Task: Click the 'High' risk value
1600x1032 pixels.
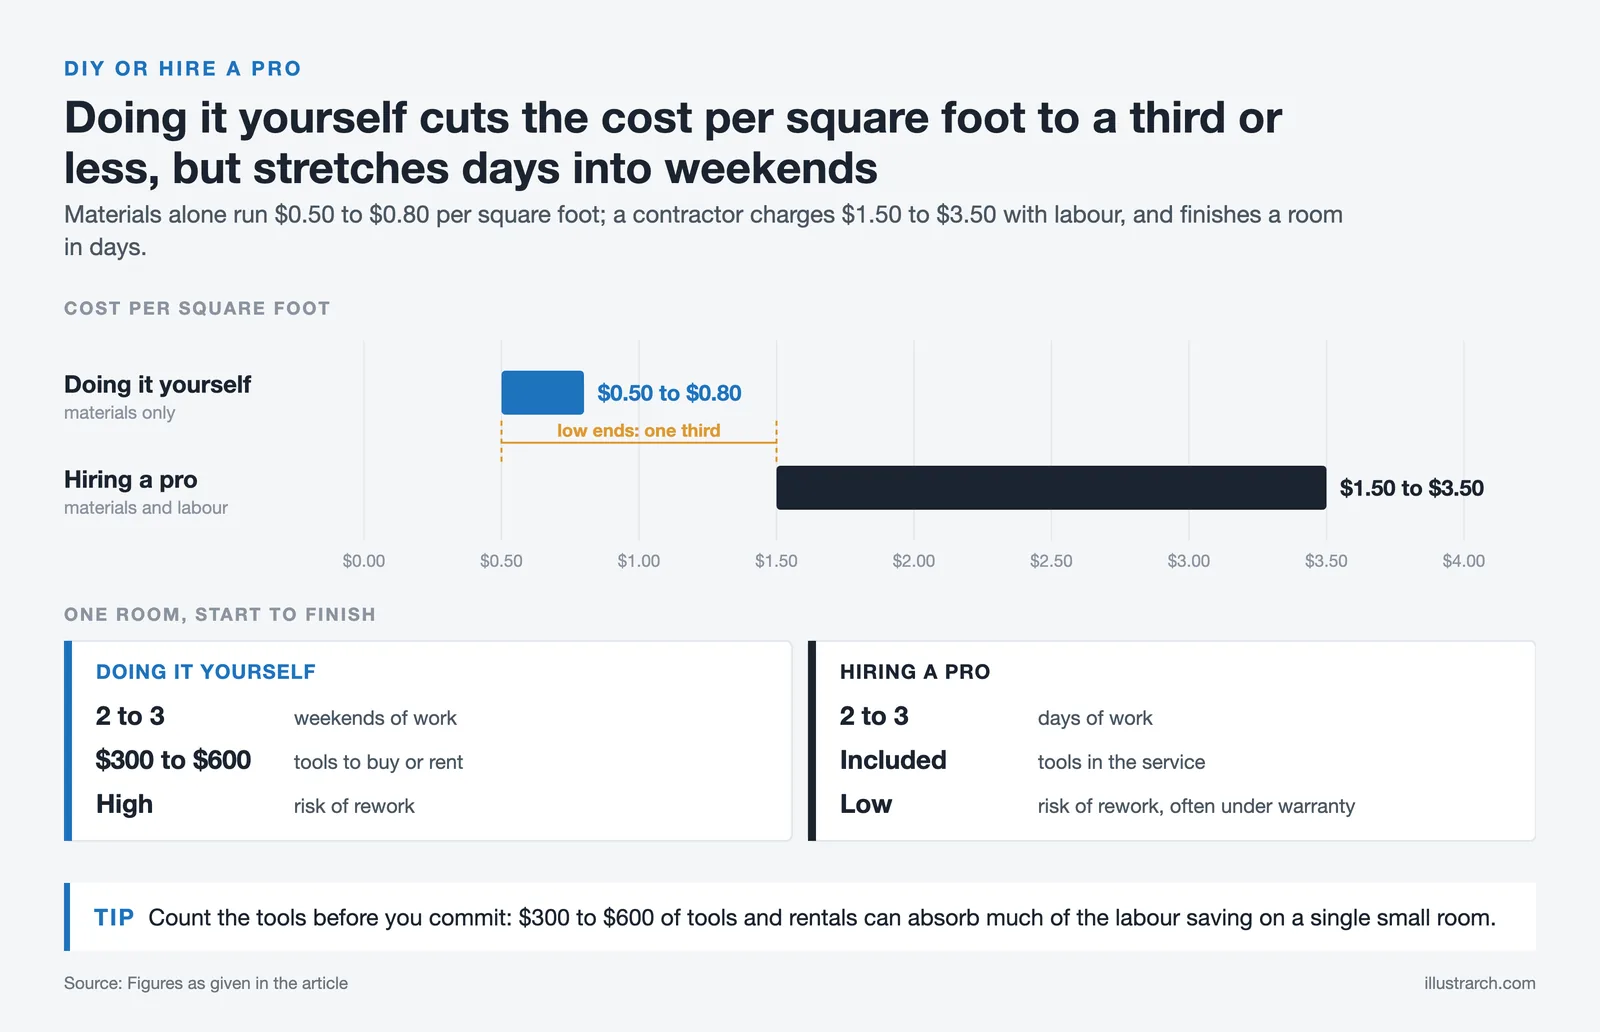Action: tap(124, 804)
